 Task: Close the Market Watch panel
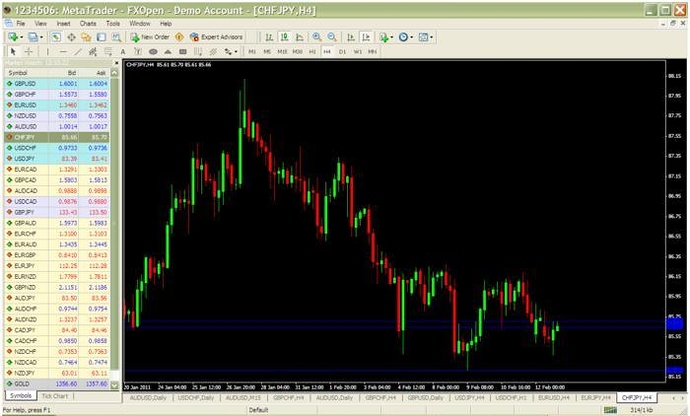117,63
